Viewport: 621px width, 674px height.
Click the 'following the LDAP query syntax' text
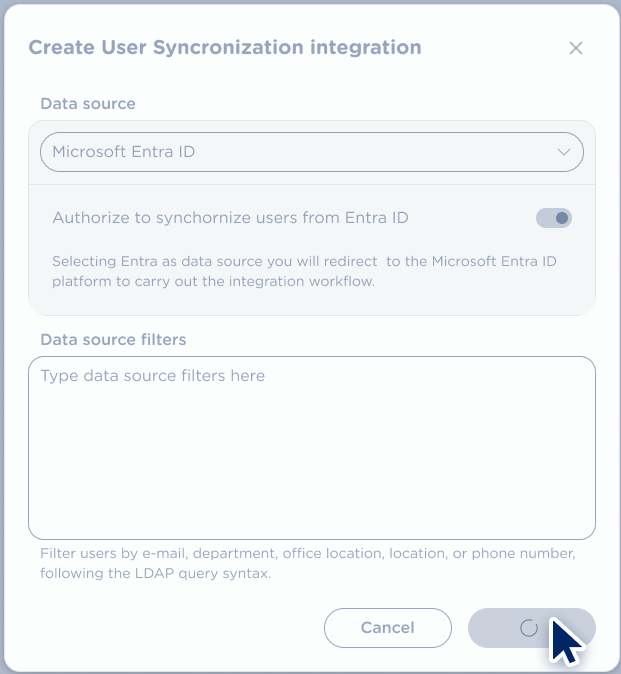(x=156, y=574)
